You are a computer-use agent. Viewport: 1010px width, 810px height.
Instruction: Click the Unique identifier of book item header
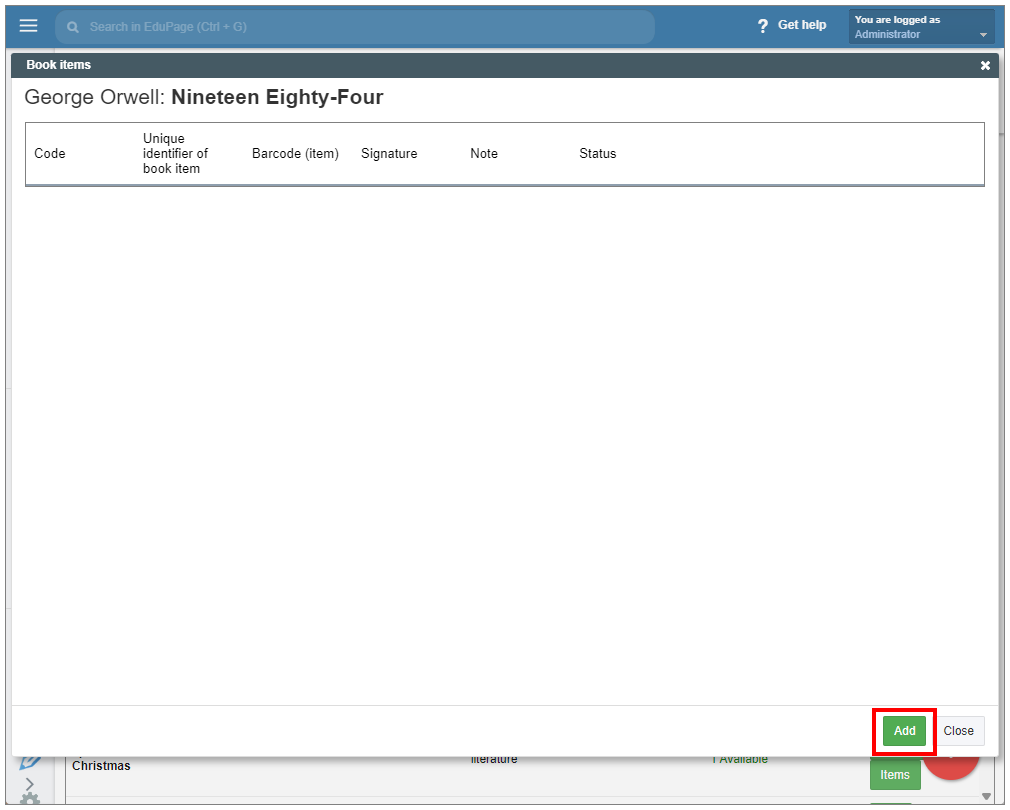coord(176,154)
